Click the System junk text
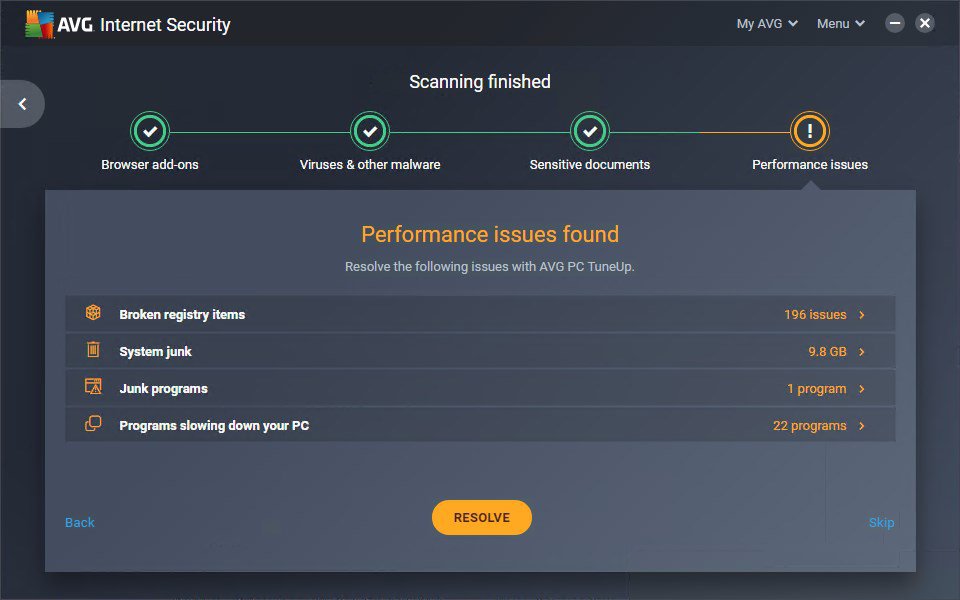This screenshot has width=960, height=600. [x=156, y=351]
